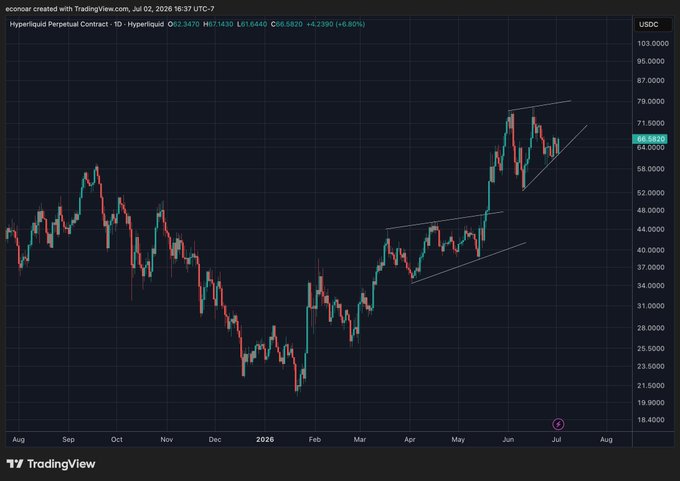Click the 103.0000 price axis label
Screen dimensions: 680x481
[653, 43]
